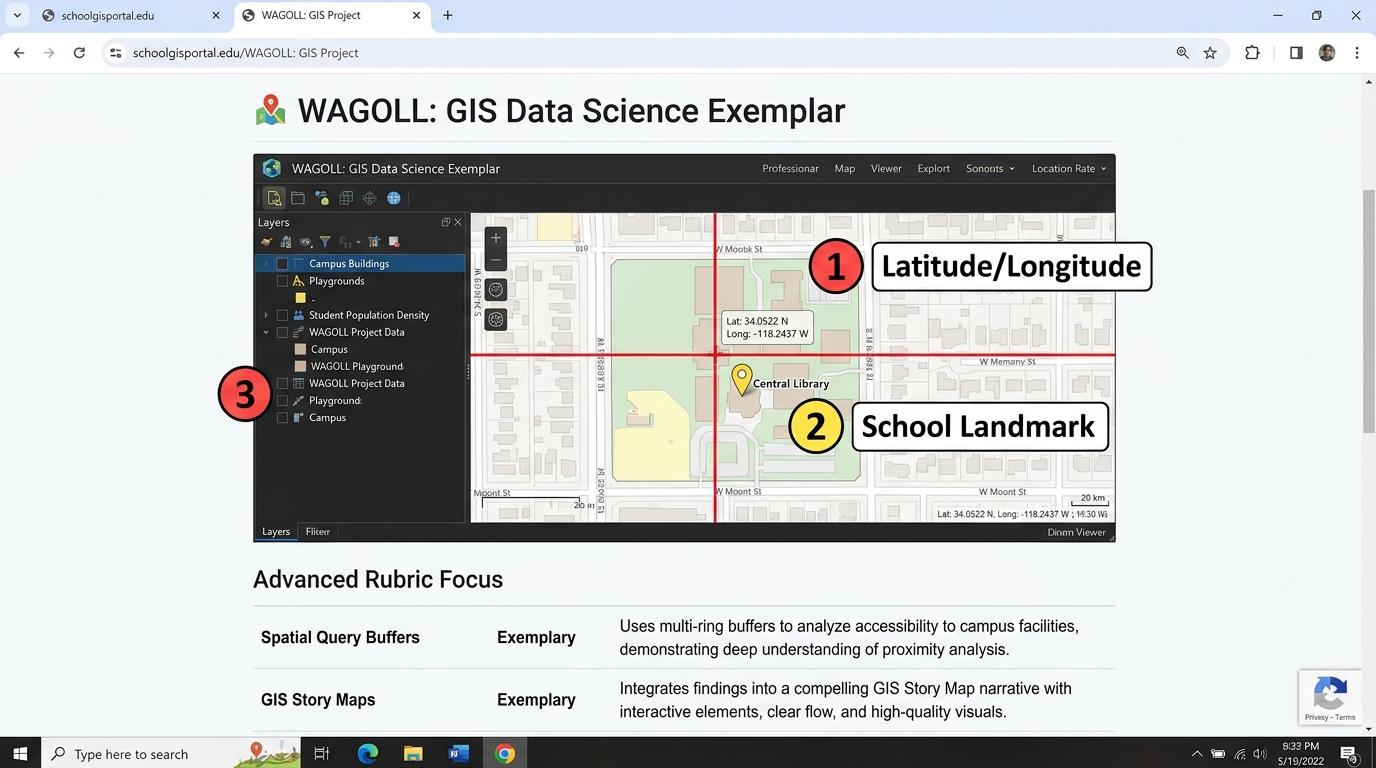
Task: Expand the Student Population Density layer
Action: (266, 315)
